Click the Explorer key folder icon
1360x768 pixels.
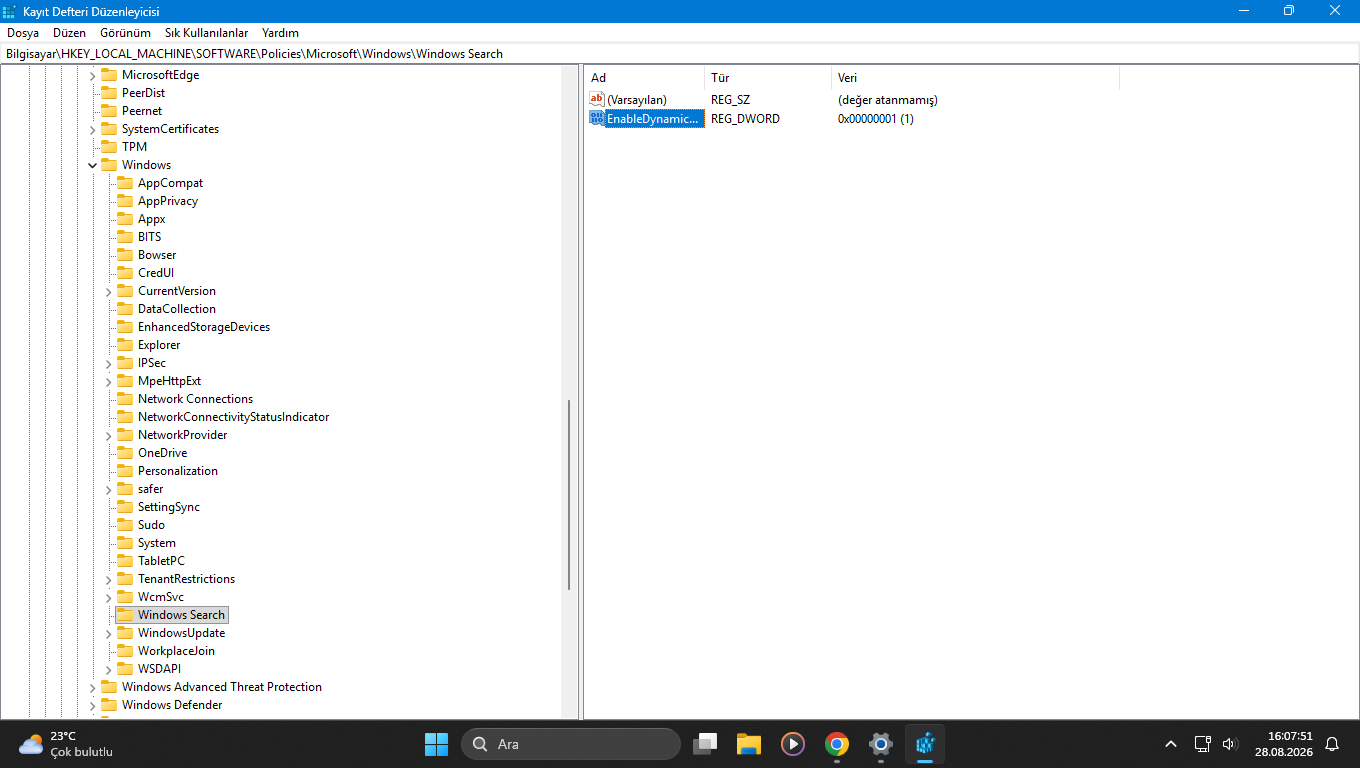[x=124, y=345]
